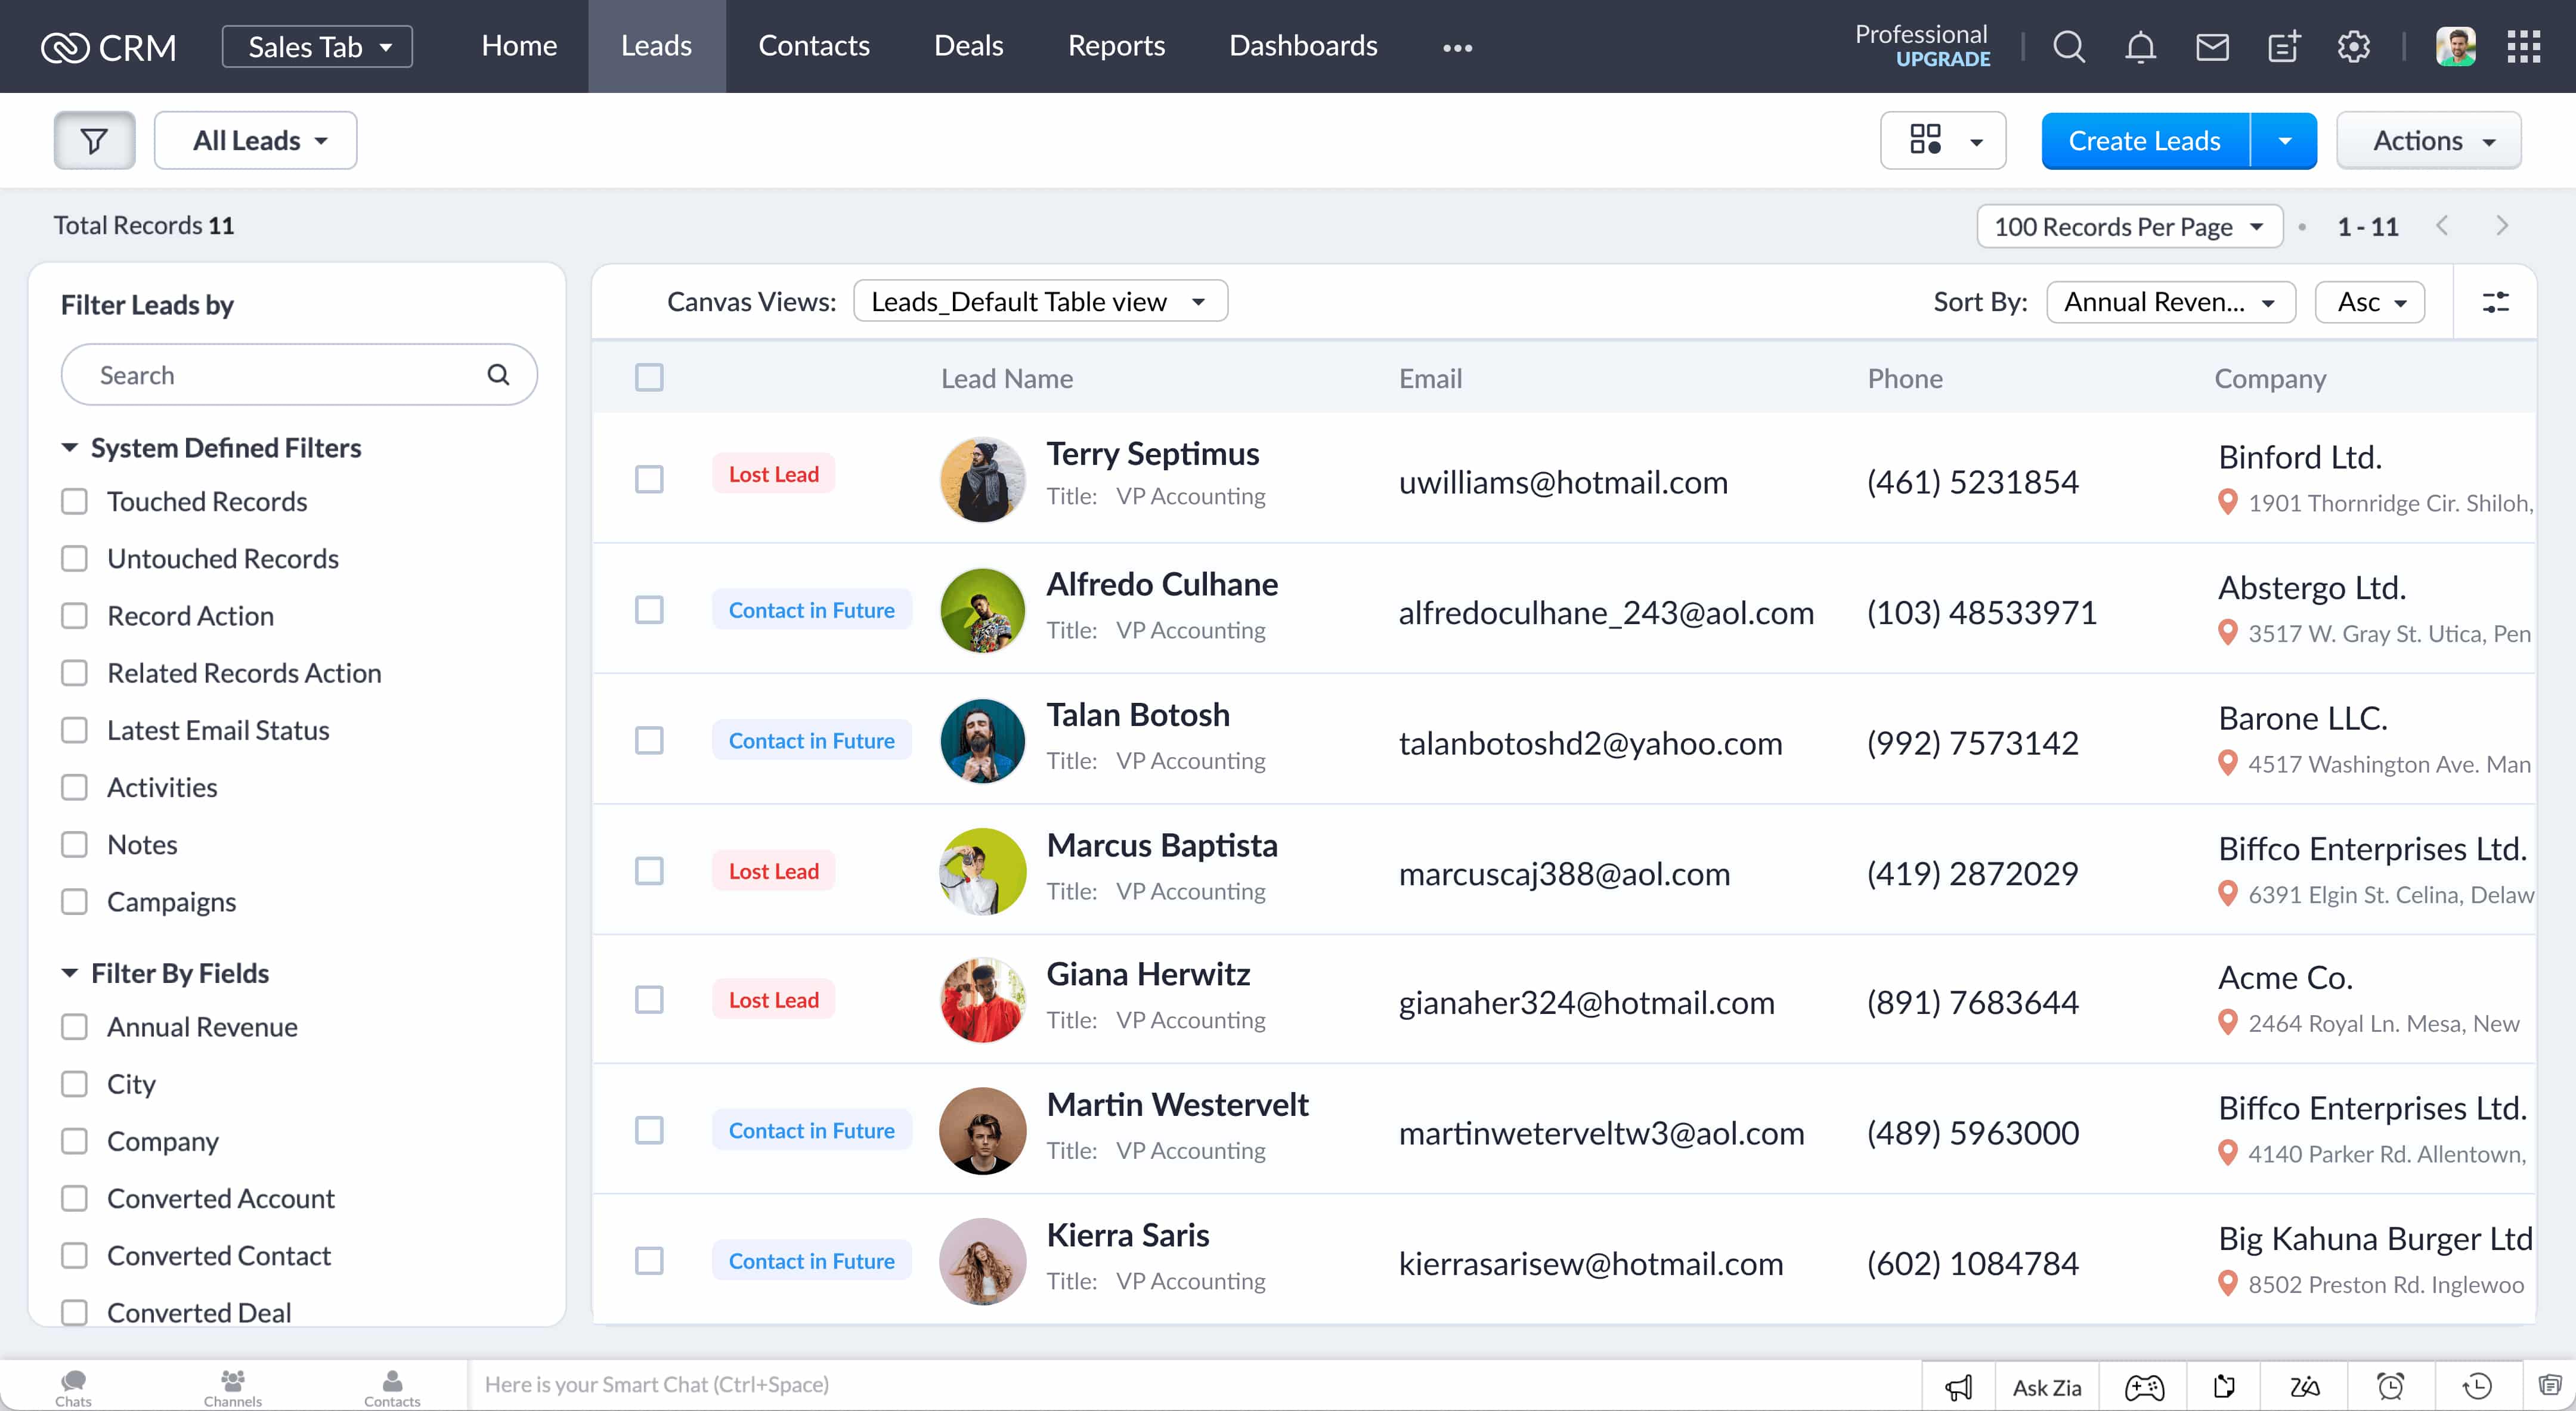Click the Create Leads button

[2144, 141]
